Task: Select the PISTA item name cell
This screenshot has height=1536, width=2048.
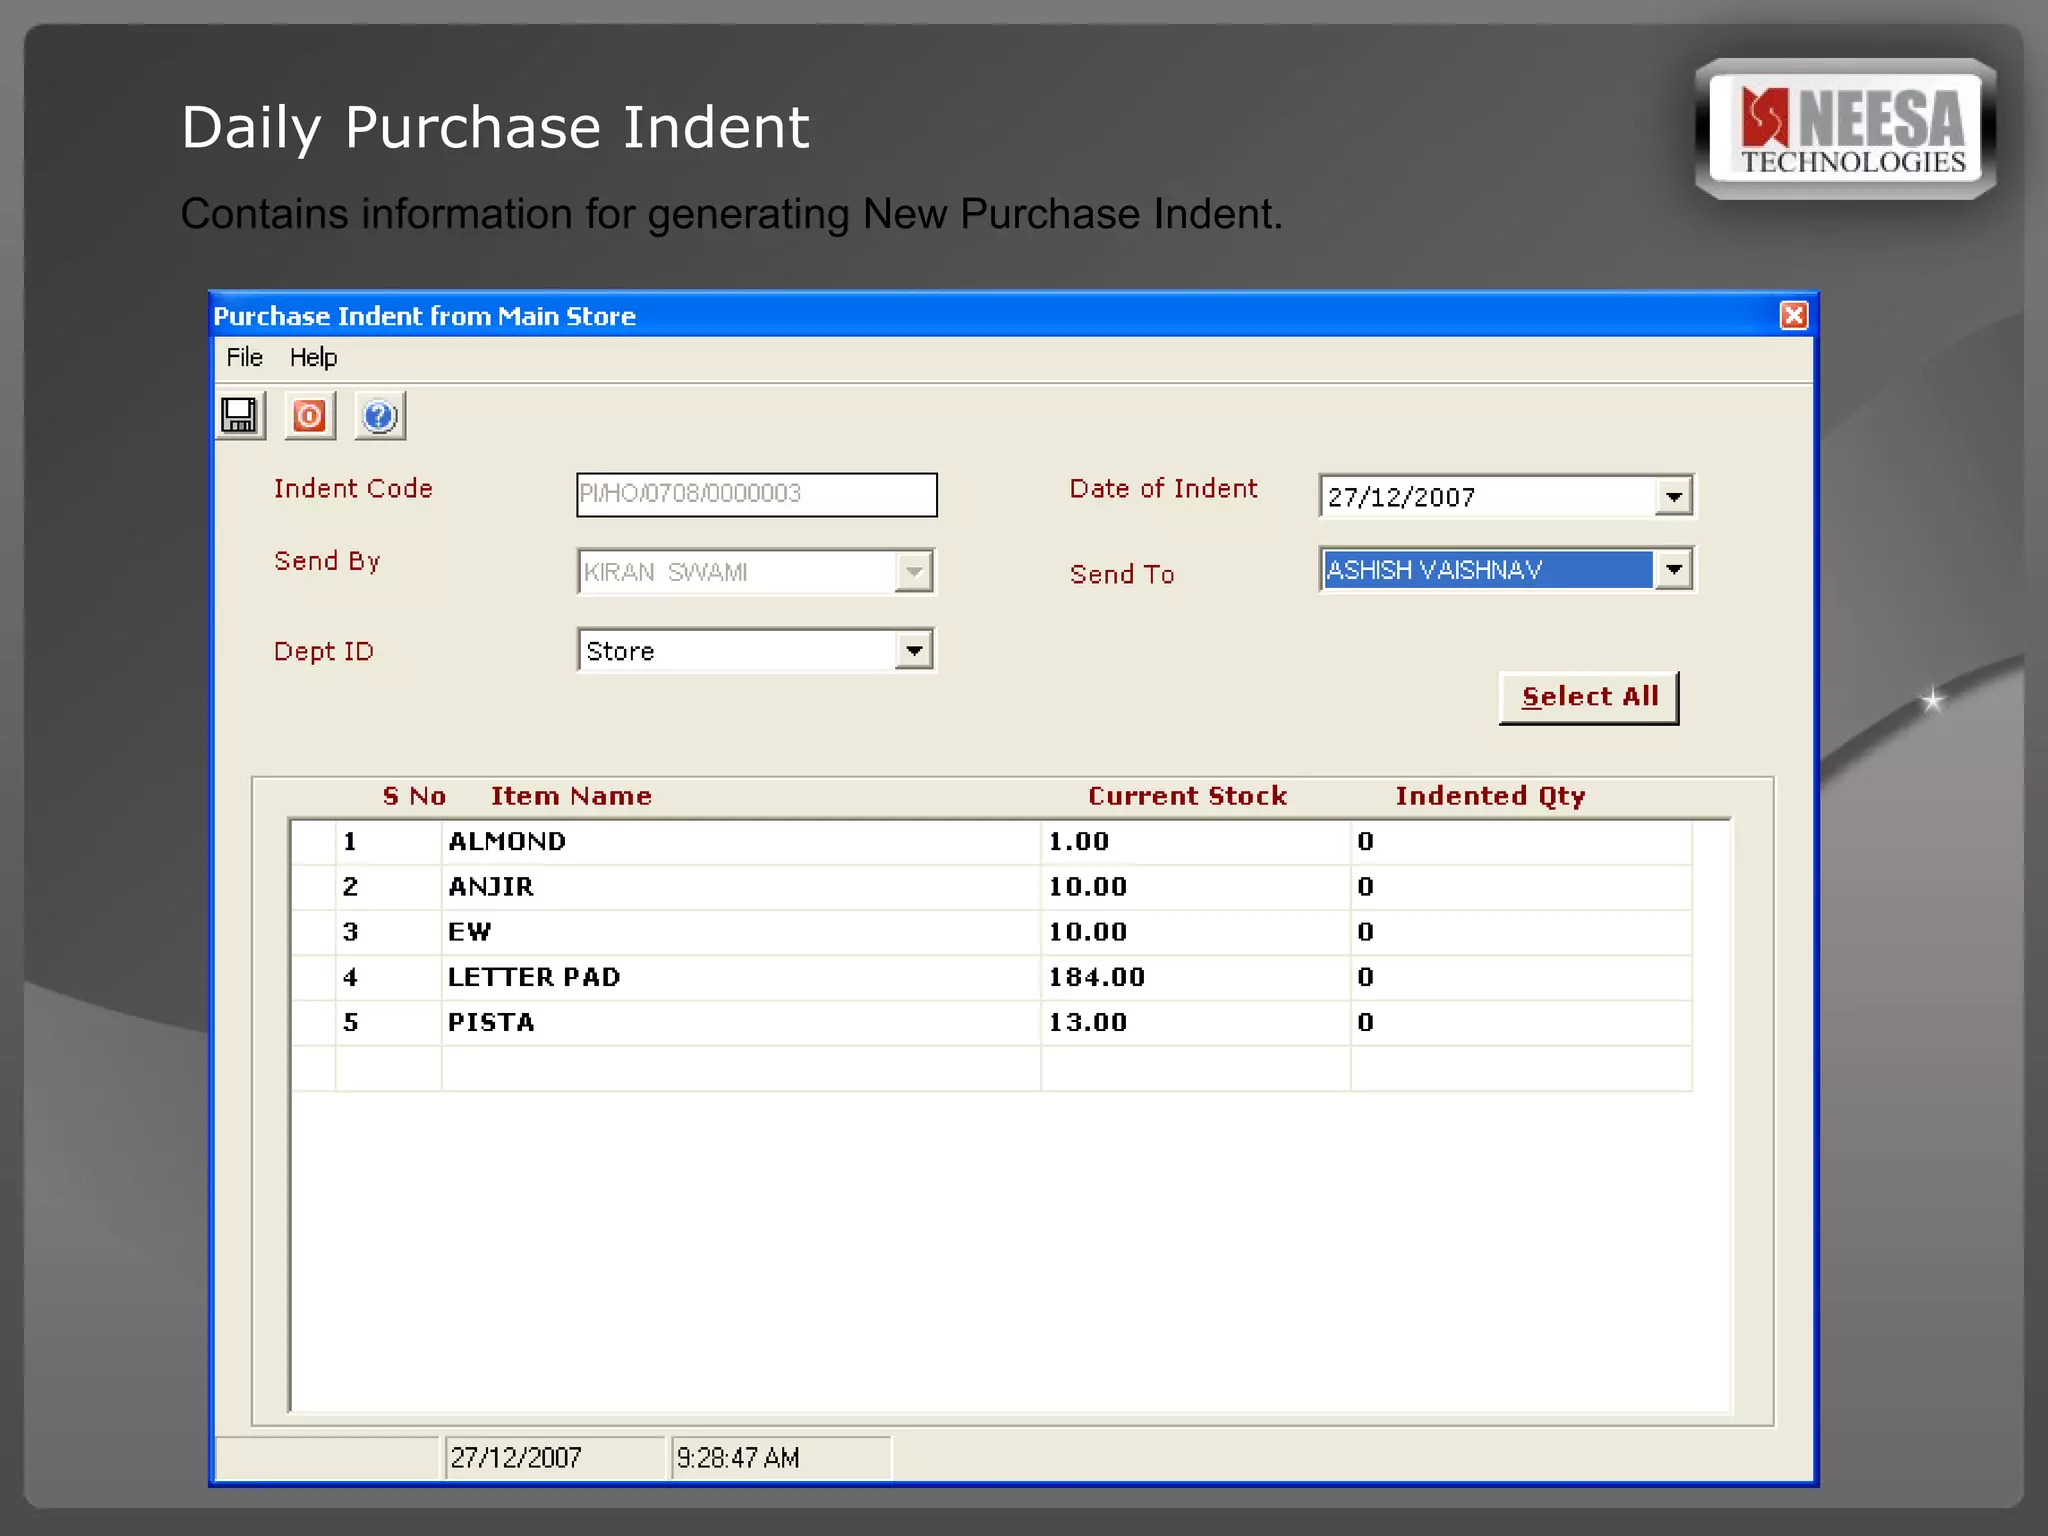Action: pos(741,1022)
